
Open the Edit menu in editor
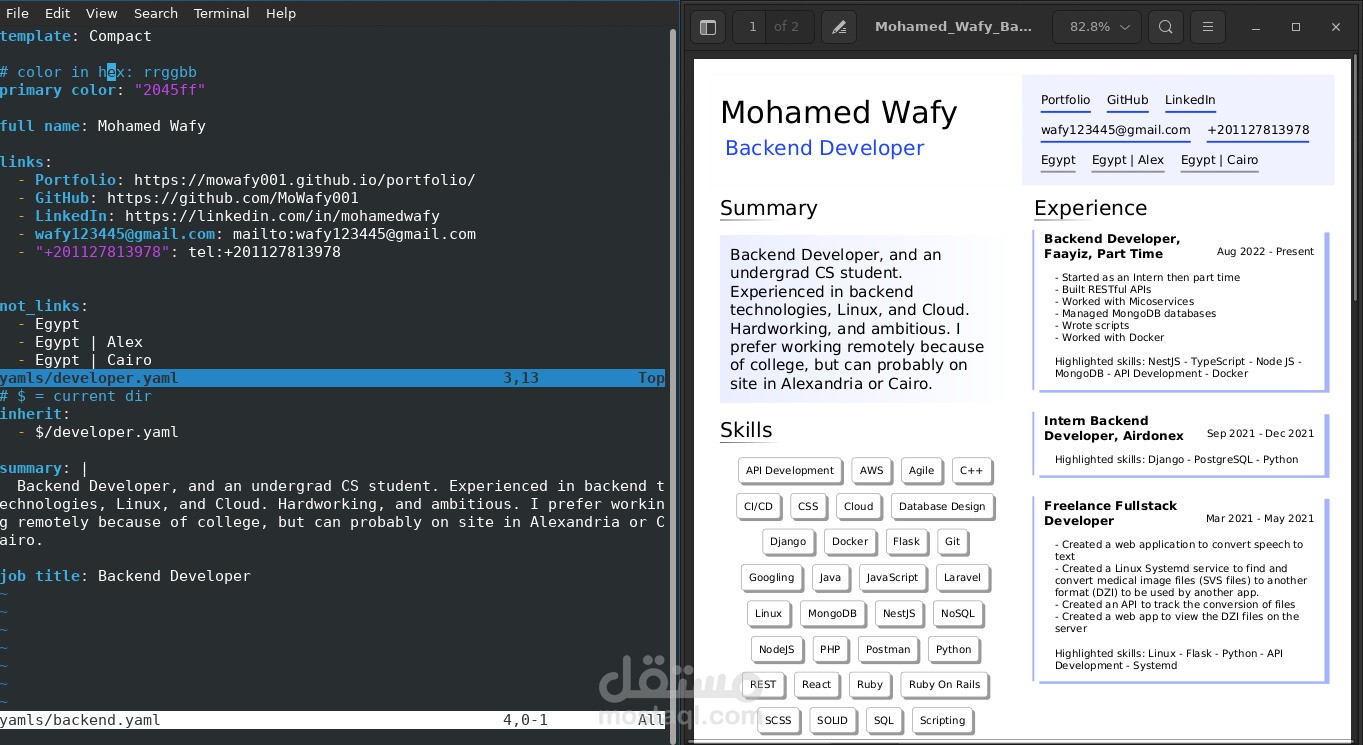pyautogui.click(x=58, y=13)
